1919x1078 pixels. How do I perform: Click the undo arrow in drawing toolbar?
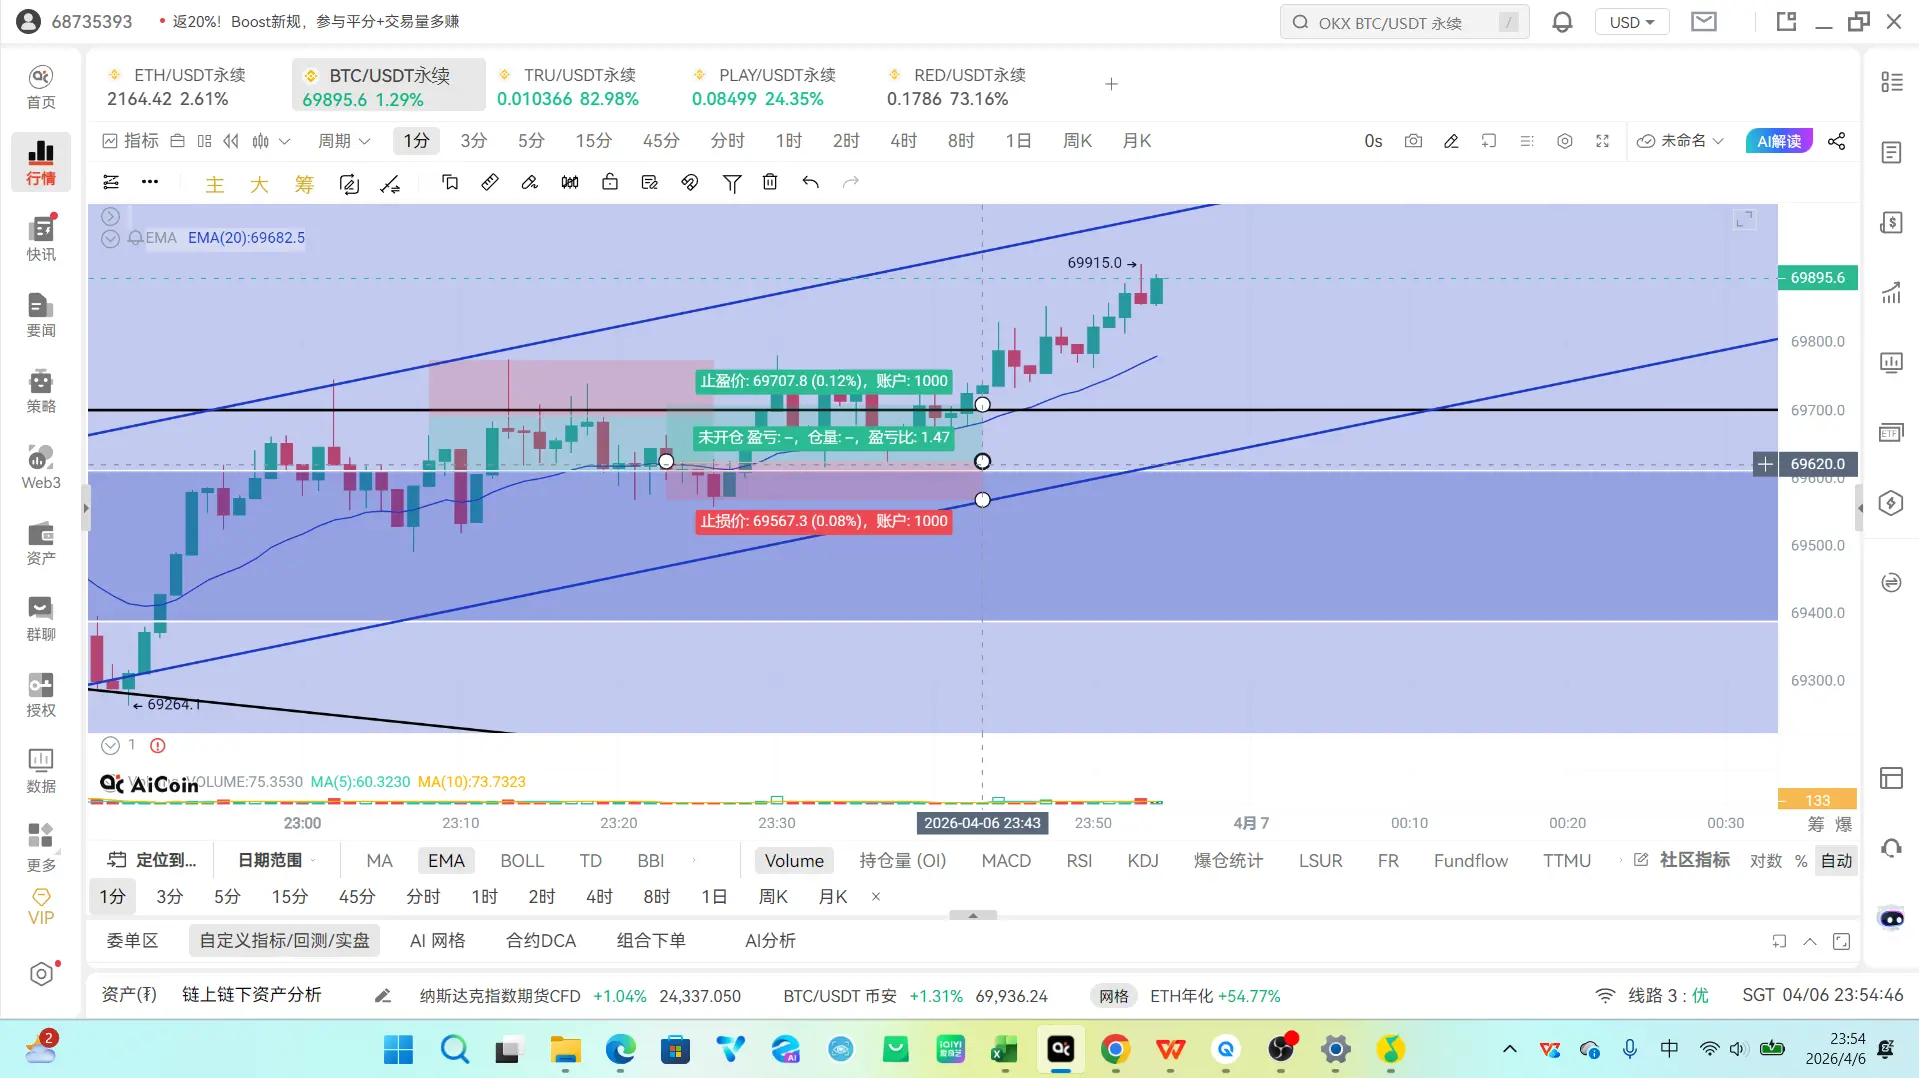(810, 182)
